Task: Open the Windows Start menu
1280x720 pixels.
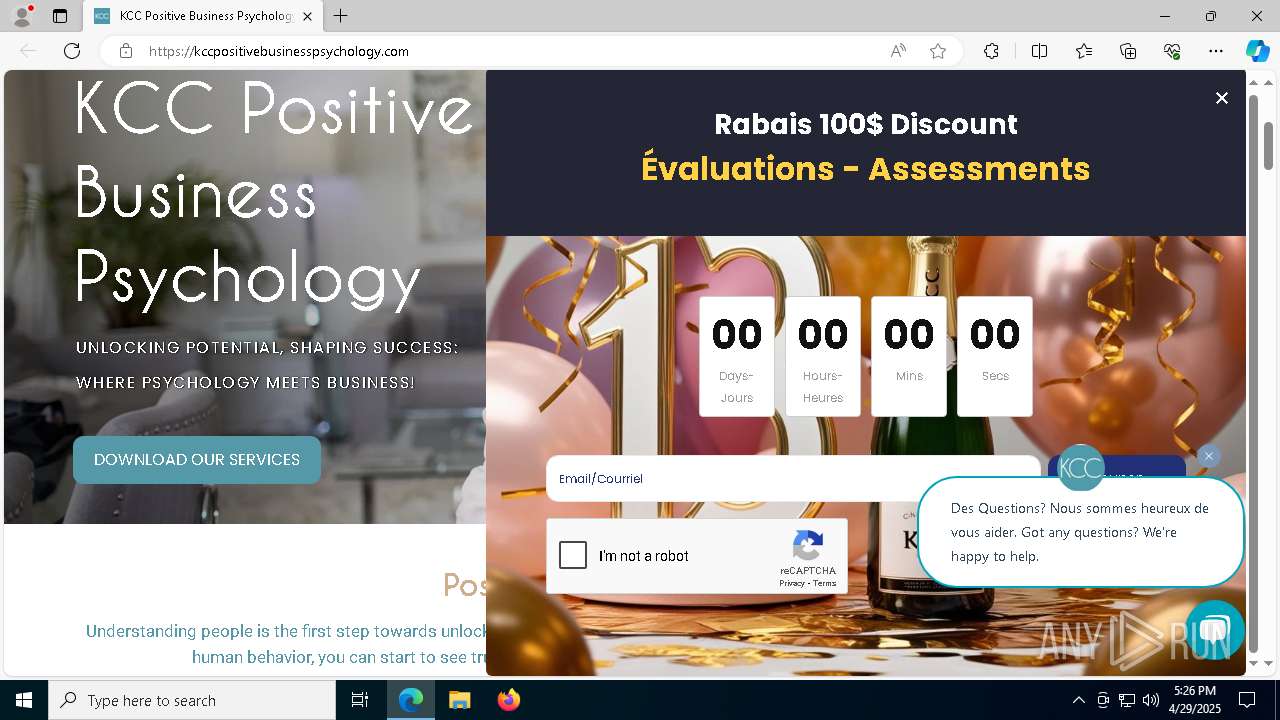Action: coord(24,700)
